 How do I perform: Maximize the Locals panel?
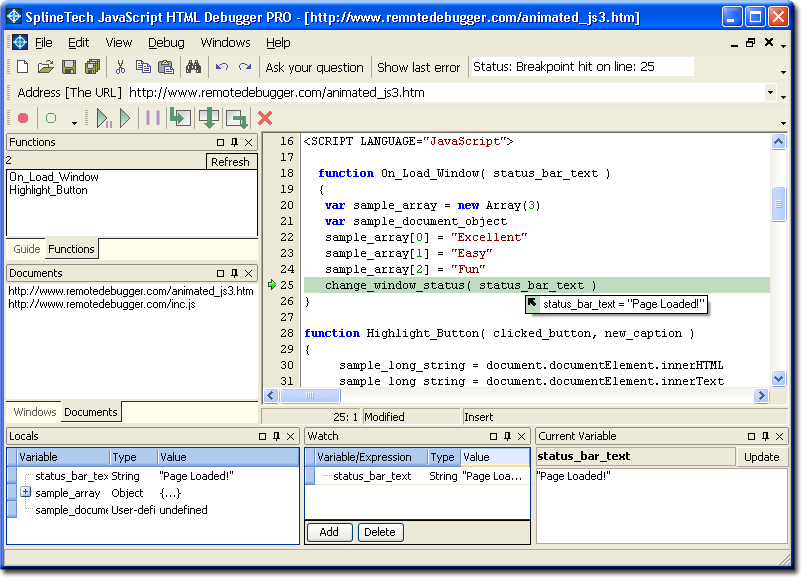pos(262,436)
